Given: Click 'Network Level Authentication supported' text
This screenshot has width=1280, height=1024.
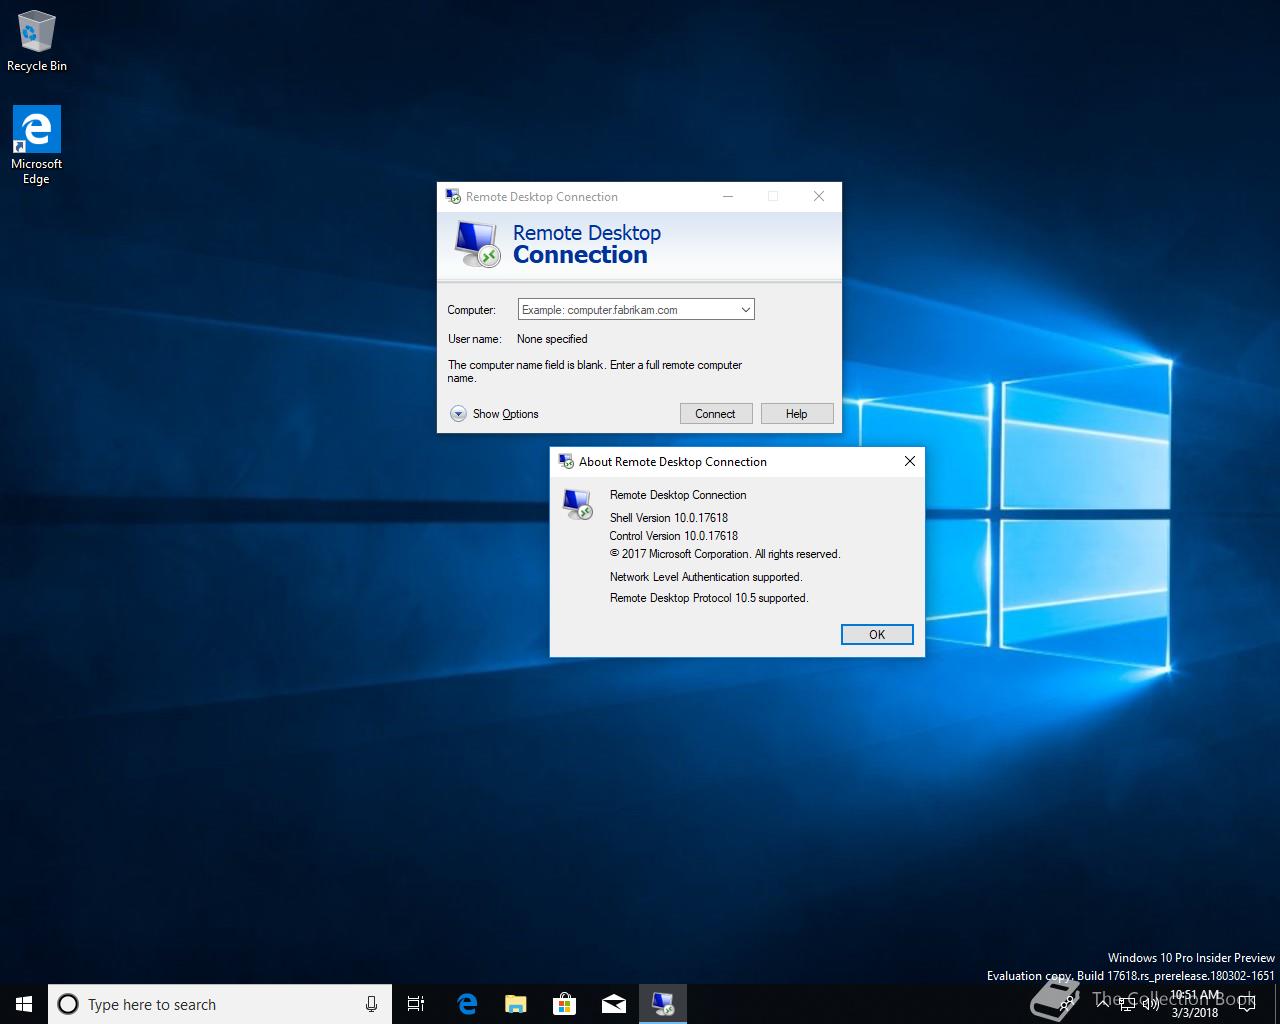Looking at the screenshot, I should point(706,577).
